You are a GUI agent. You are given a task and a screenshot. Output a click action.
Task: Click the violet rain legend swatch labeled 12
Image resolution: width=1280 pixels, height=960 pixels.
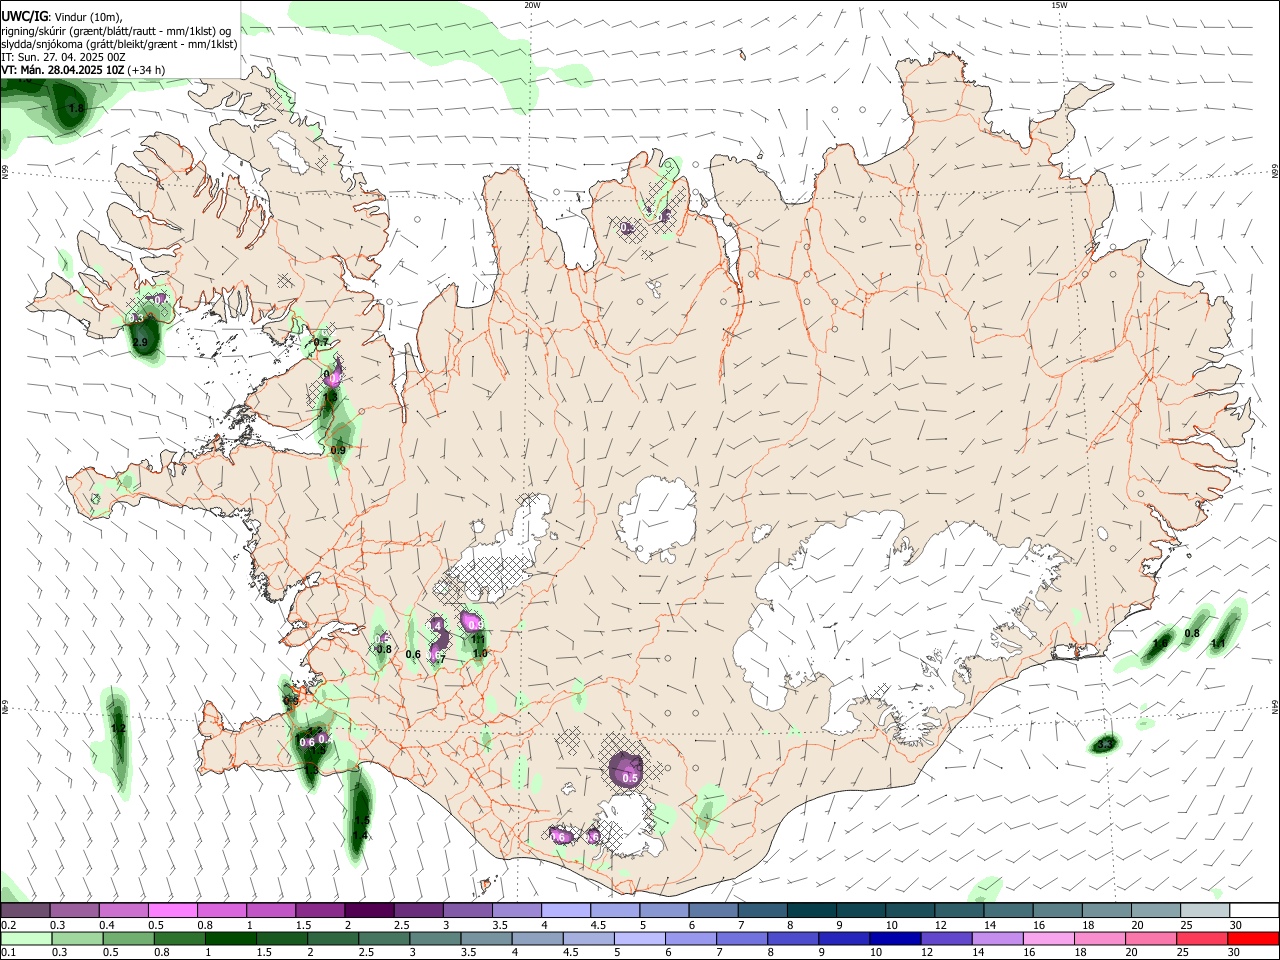[x=946, y=938]
